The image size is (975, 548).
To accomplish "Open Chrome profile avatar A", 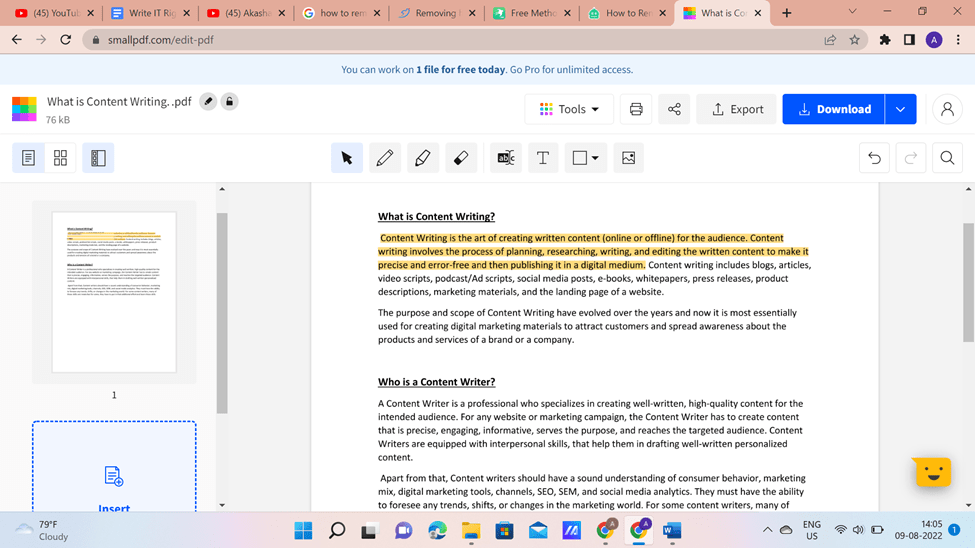I will coord(934,40).
